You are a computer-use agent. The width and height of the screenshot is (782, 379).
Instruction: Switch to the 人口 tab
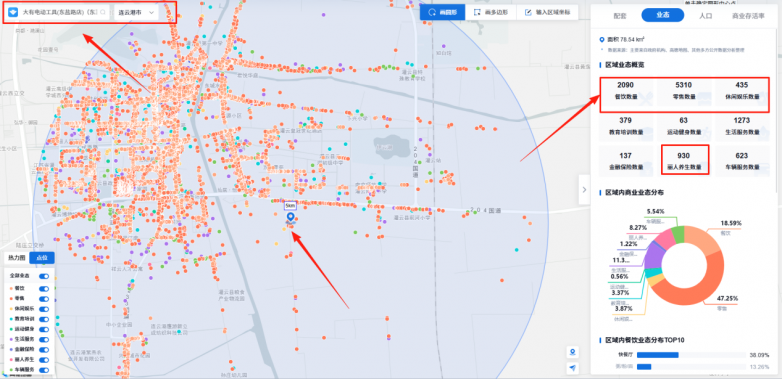tap(705, 15)
